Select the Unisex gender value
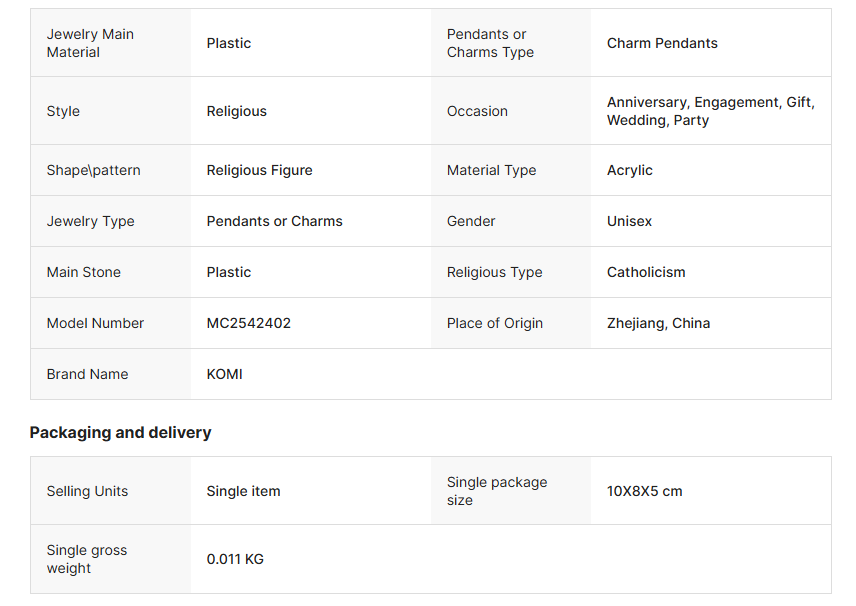The height and width of the screenshot is (606, 856). click(629, 221)
